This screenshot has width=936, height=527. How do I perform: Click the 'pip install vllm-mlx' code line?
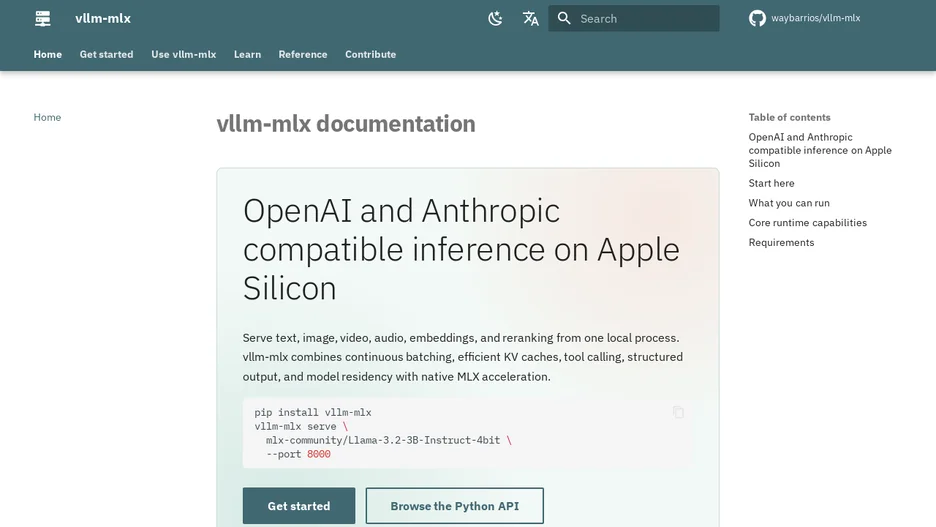(313, 412)
